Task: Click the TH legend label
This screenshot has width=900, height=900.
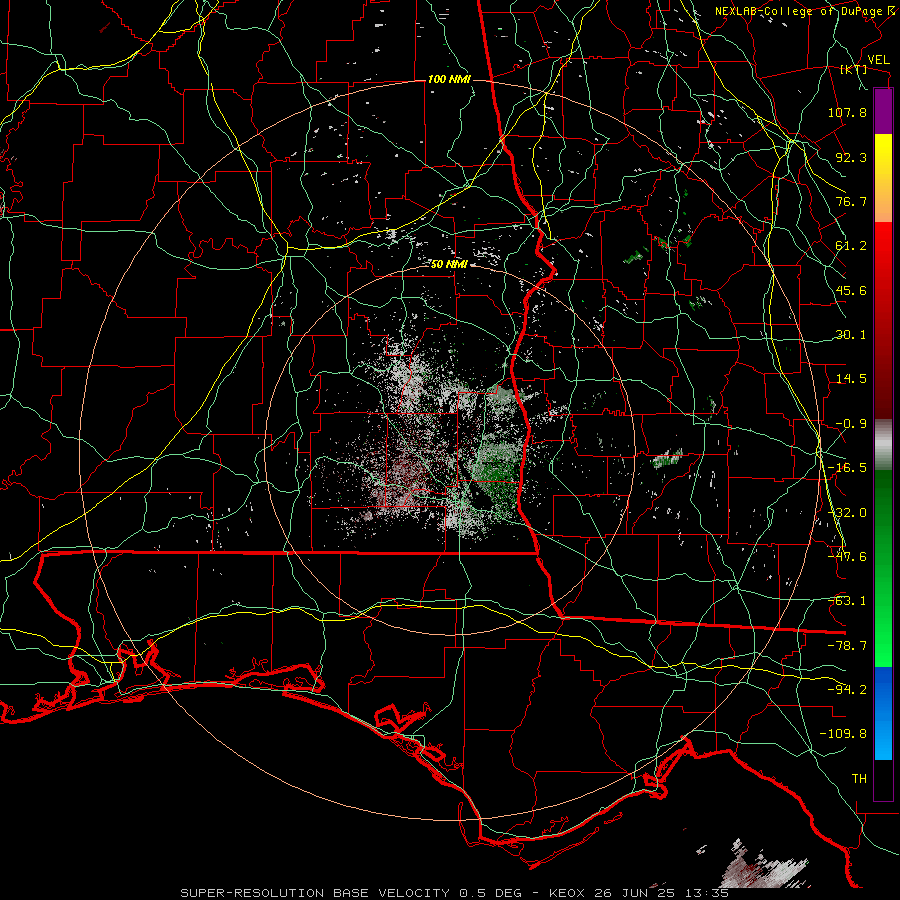Action: pos(859,779)
